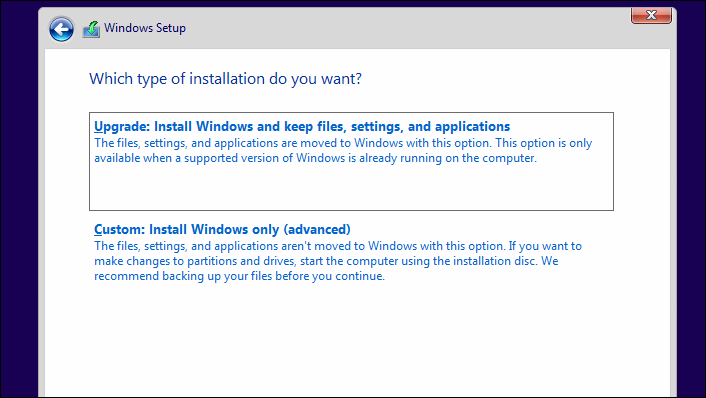Click the Upgrade option description text
Image resolution: width=706 pixels, height=398 pixels.
pyautogui.click(x=343, y=150)
